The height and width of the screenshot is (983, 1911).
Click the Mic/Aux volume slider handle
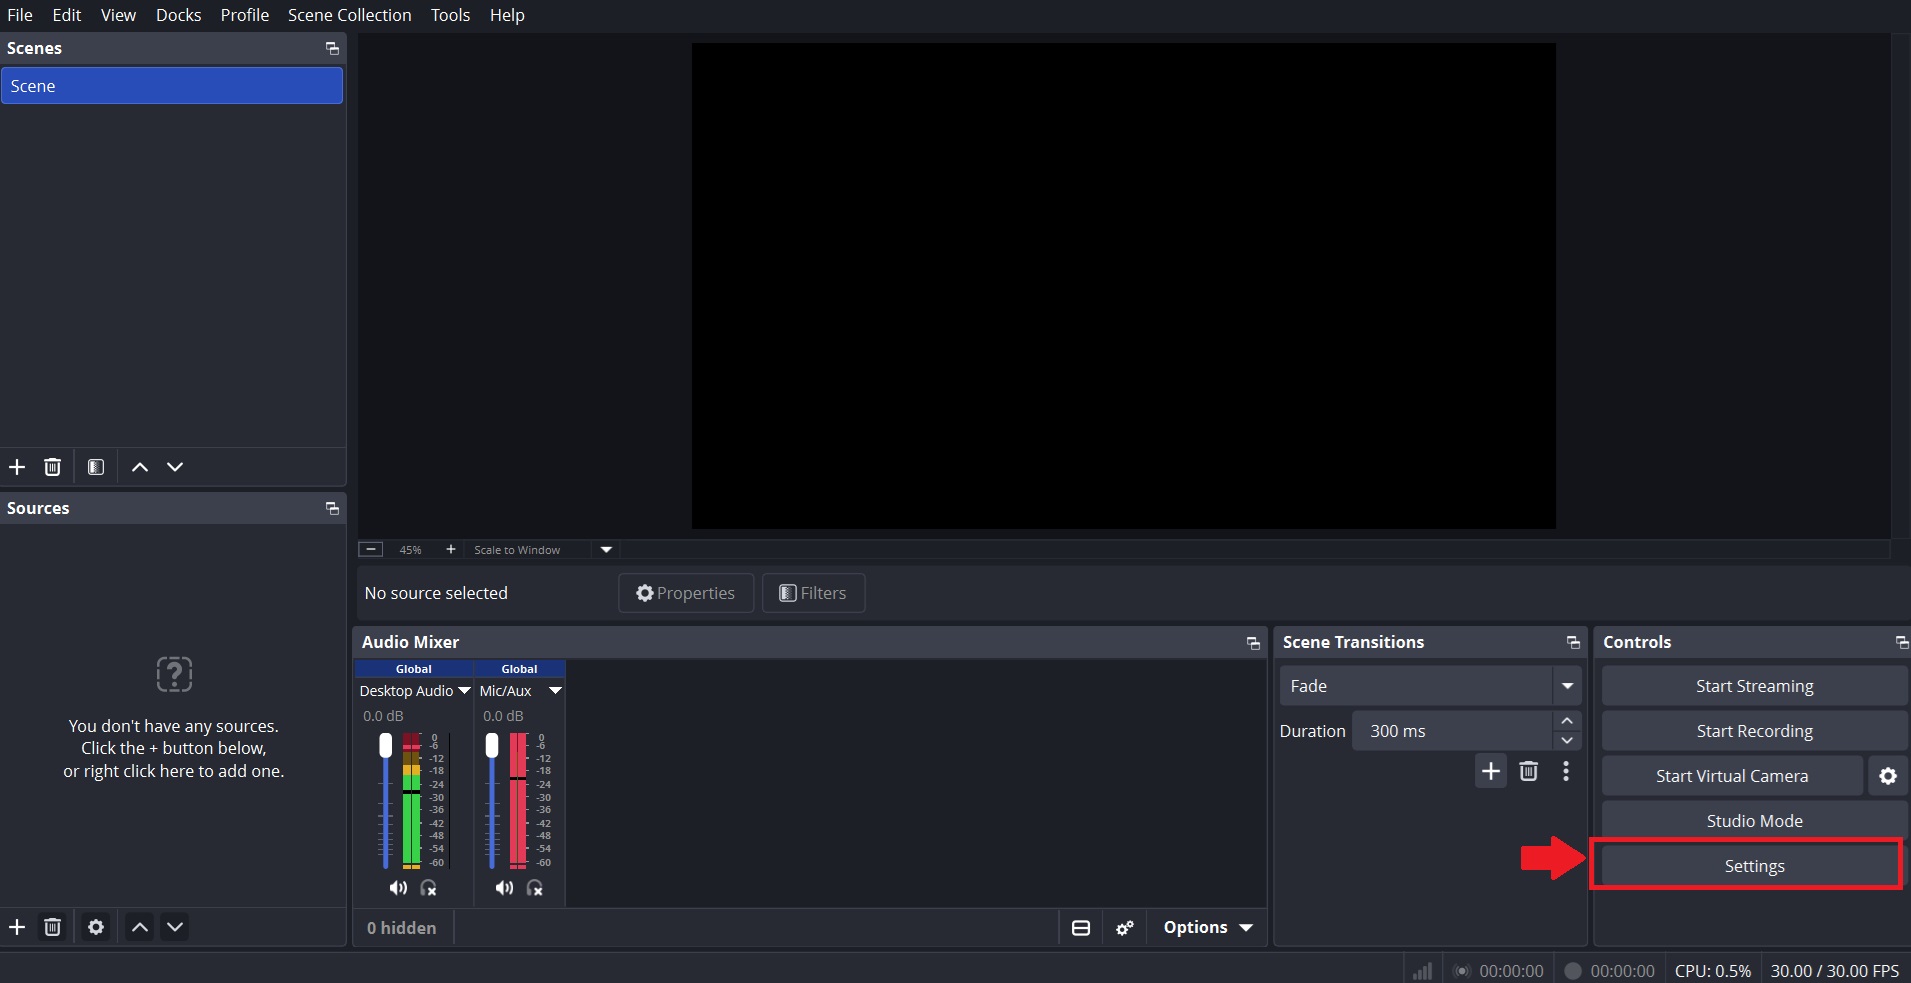pyautogui.click(x=492, y=745)
